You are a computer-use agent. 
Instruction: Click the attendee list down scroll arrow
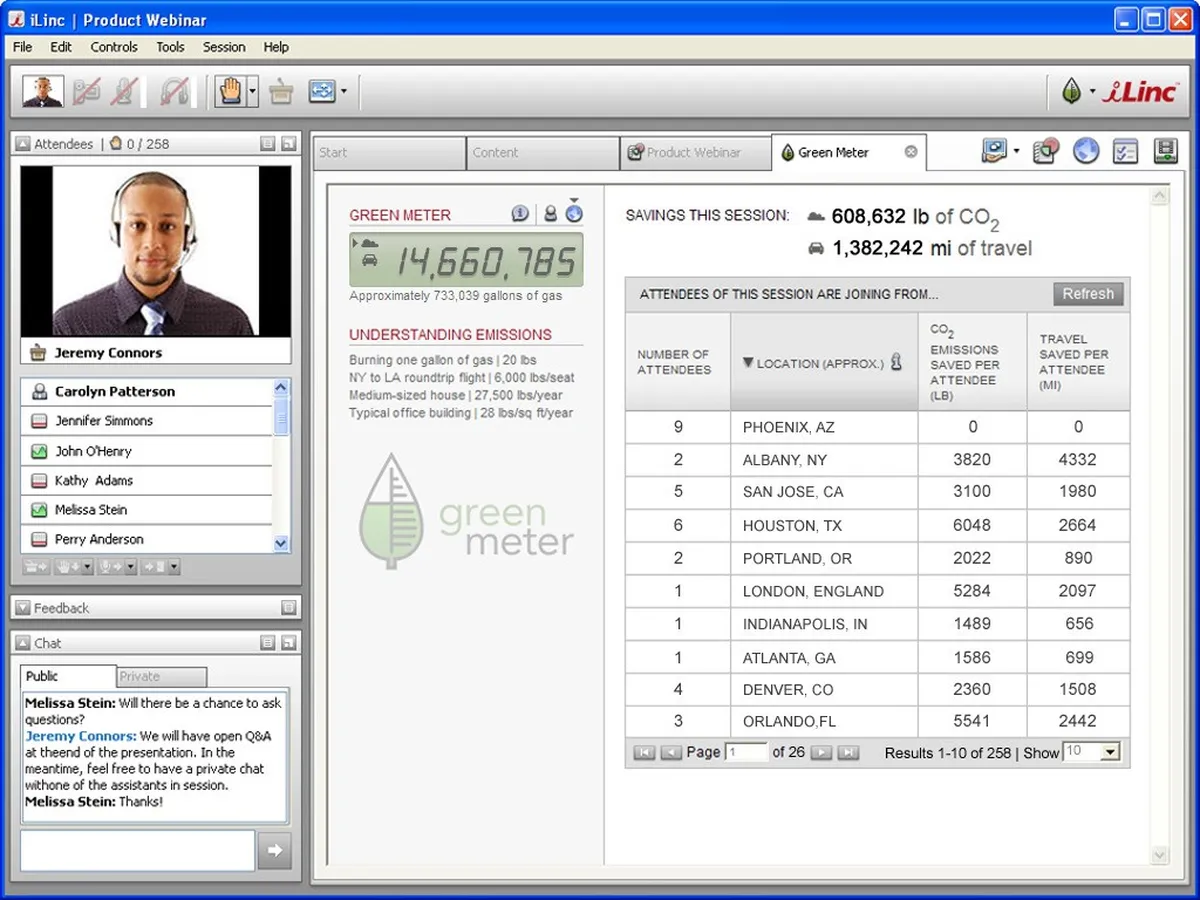(x=281, y=543)
